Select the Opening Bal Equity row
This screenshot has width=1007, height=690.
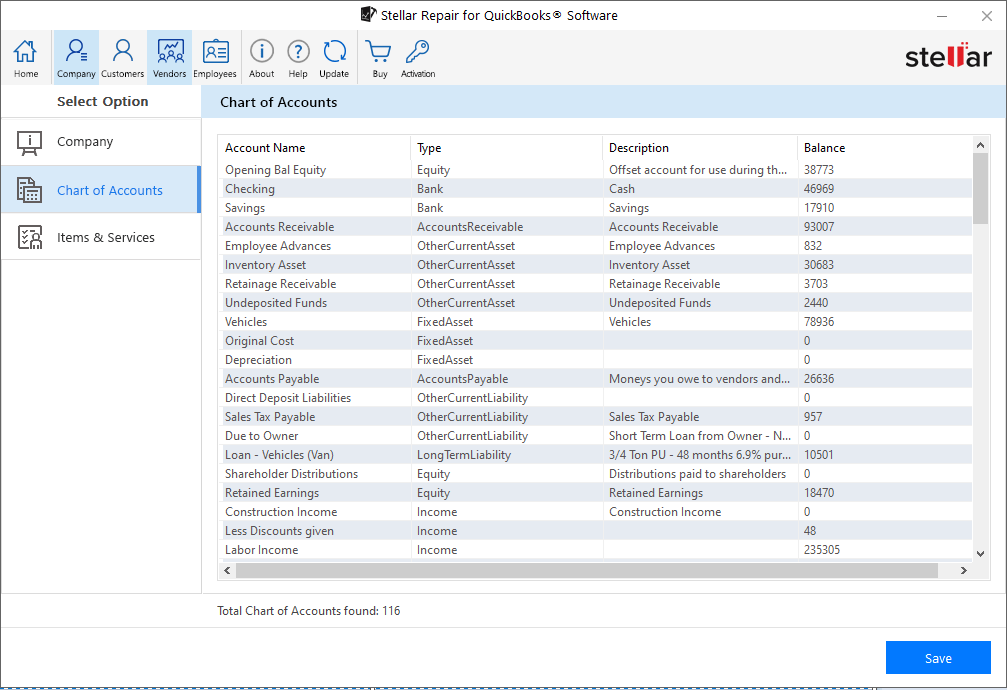(x=595, y=170)
